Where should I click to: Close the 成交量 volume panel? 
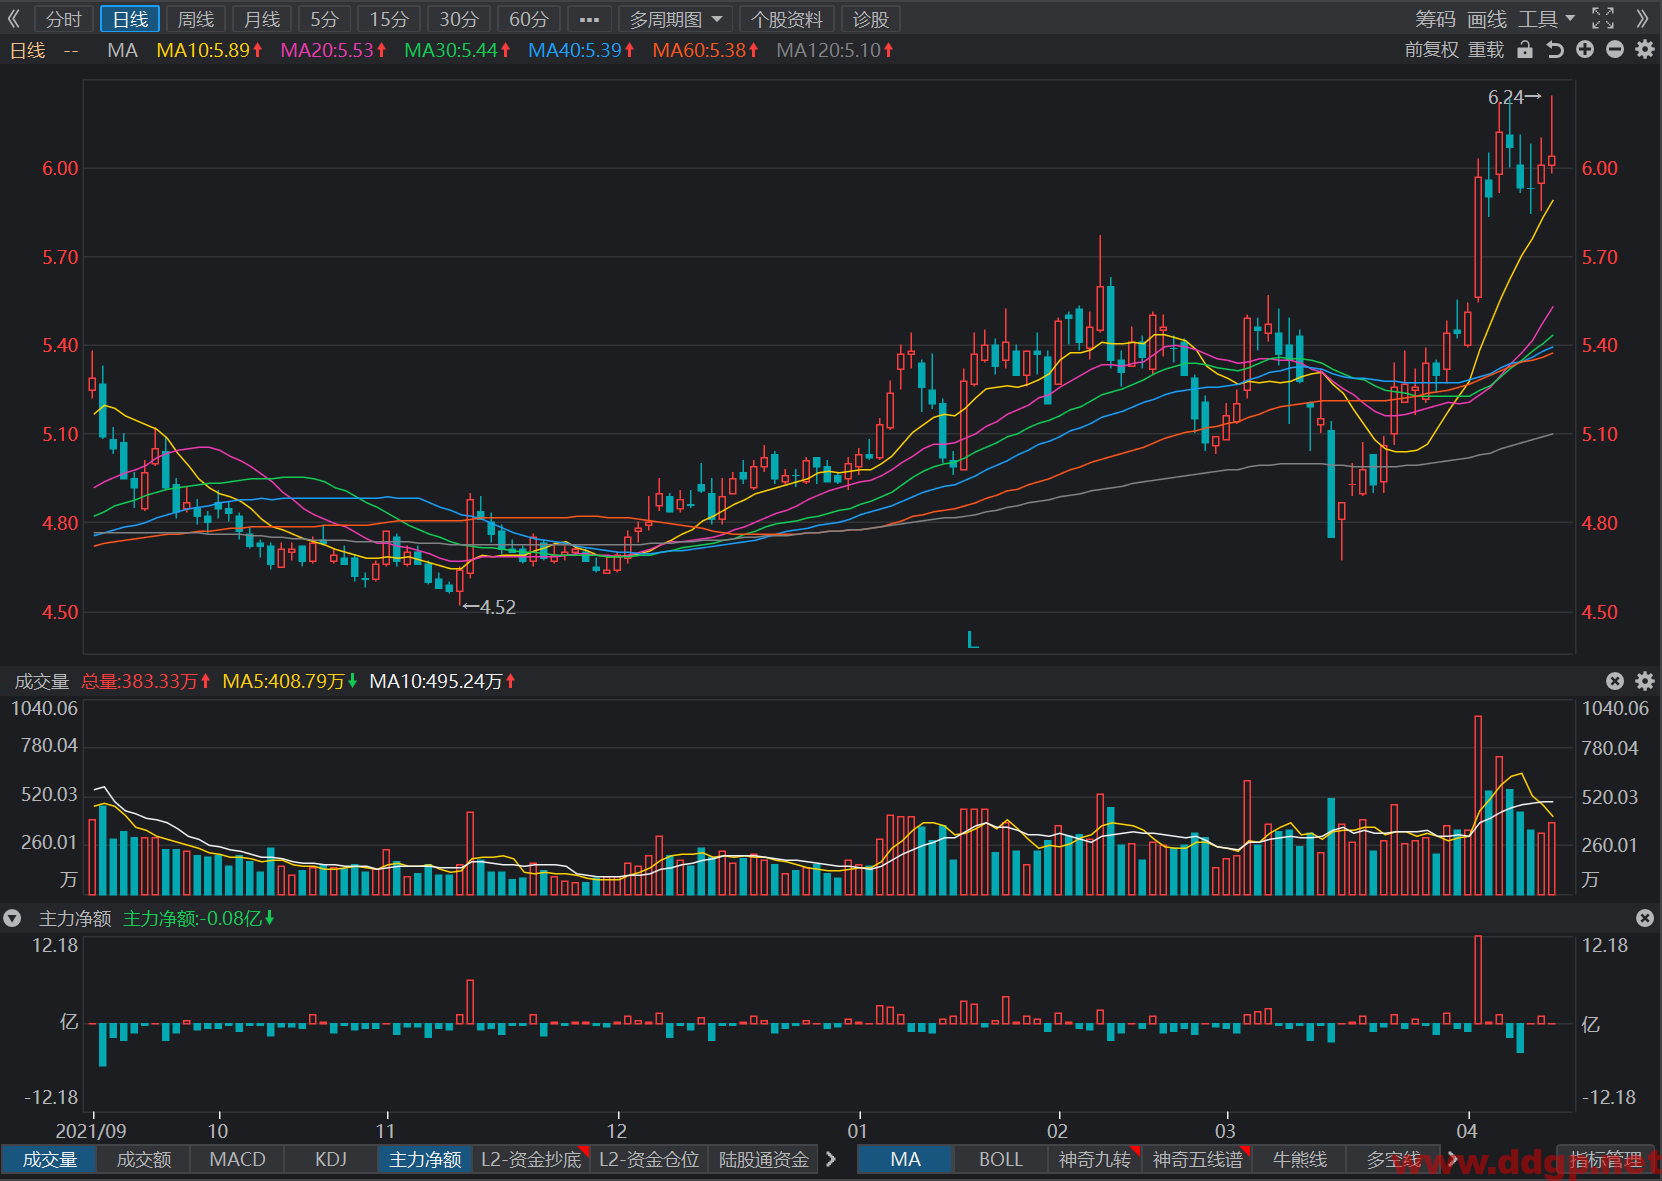(1615, 681)
